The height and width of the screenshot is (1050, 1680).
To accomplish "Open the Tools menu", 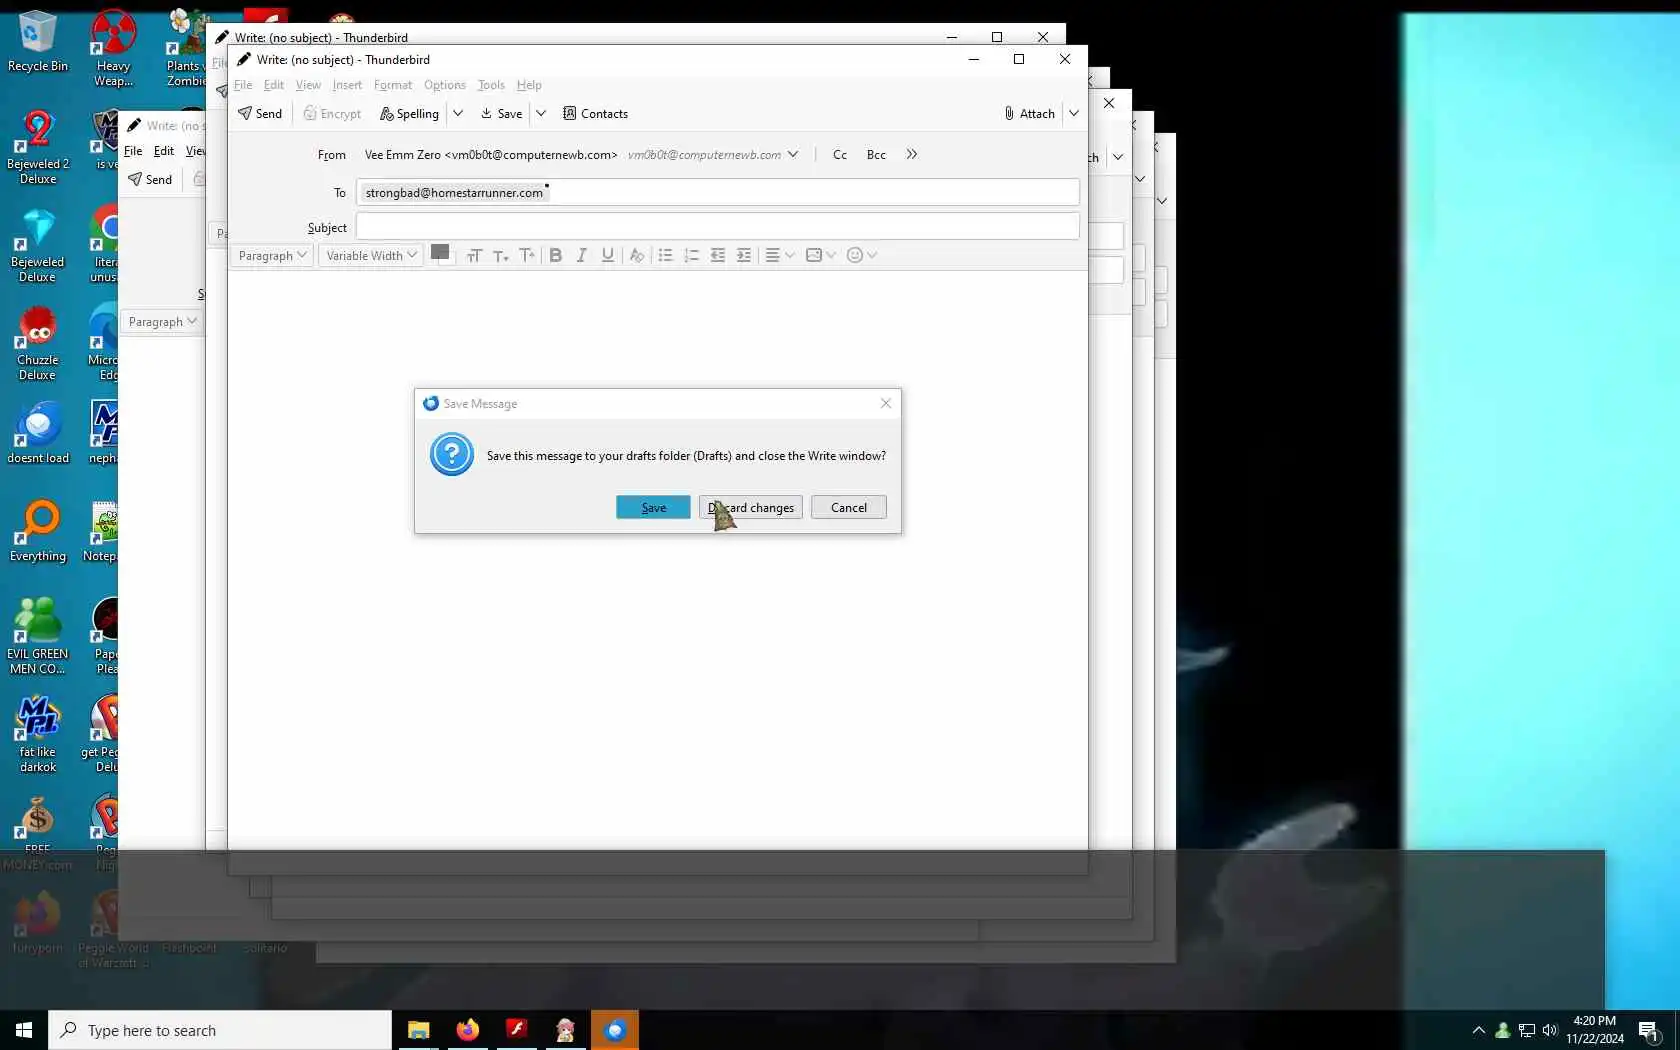I will click(491, 85).
